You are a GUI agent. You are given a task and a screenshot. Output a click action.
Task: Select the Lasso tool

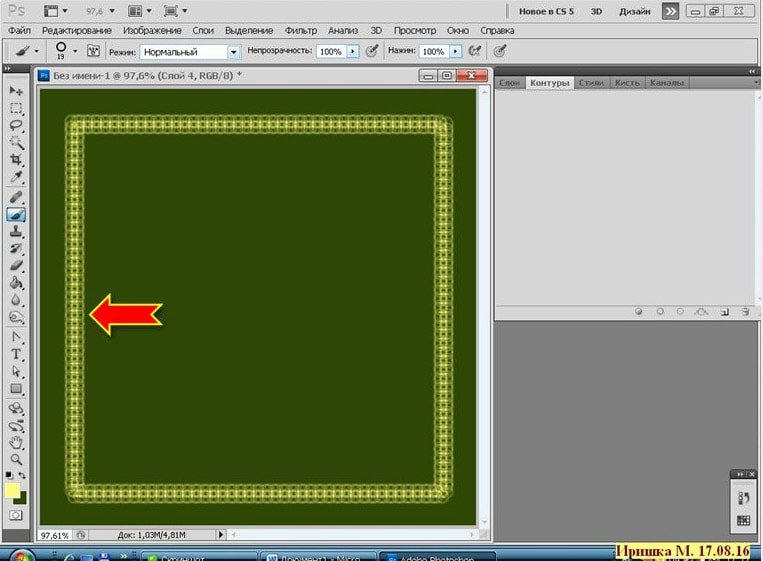pyautogui.click(x=16, y=125)
